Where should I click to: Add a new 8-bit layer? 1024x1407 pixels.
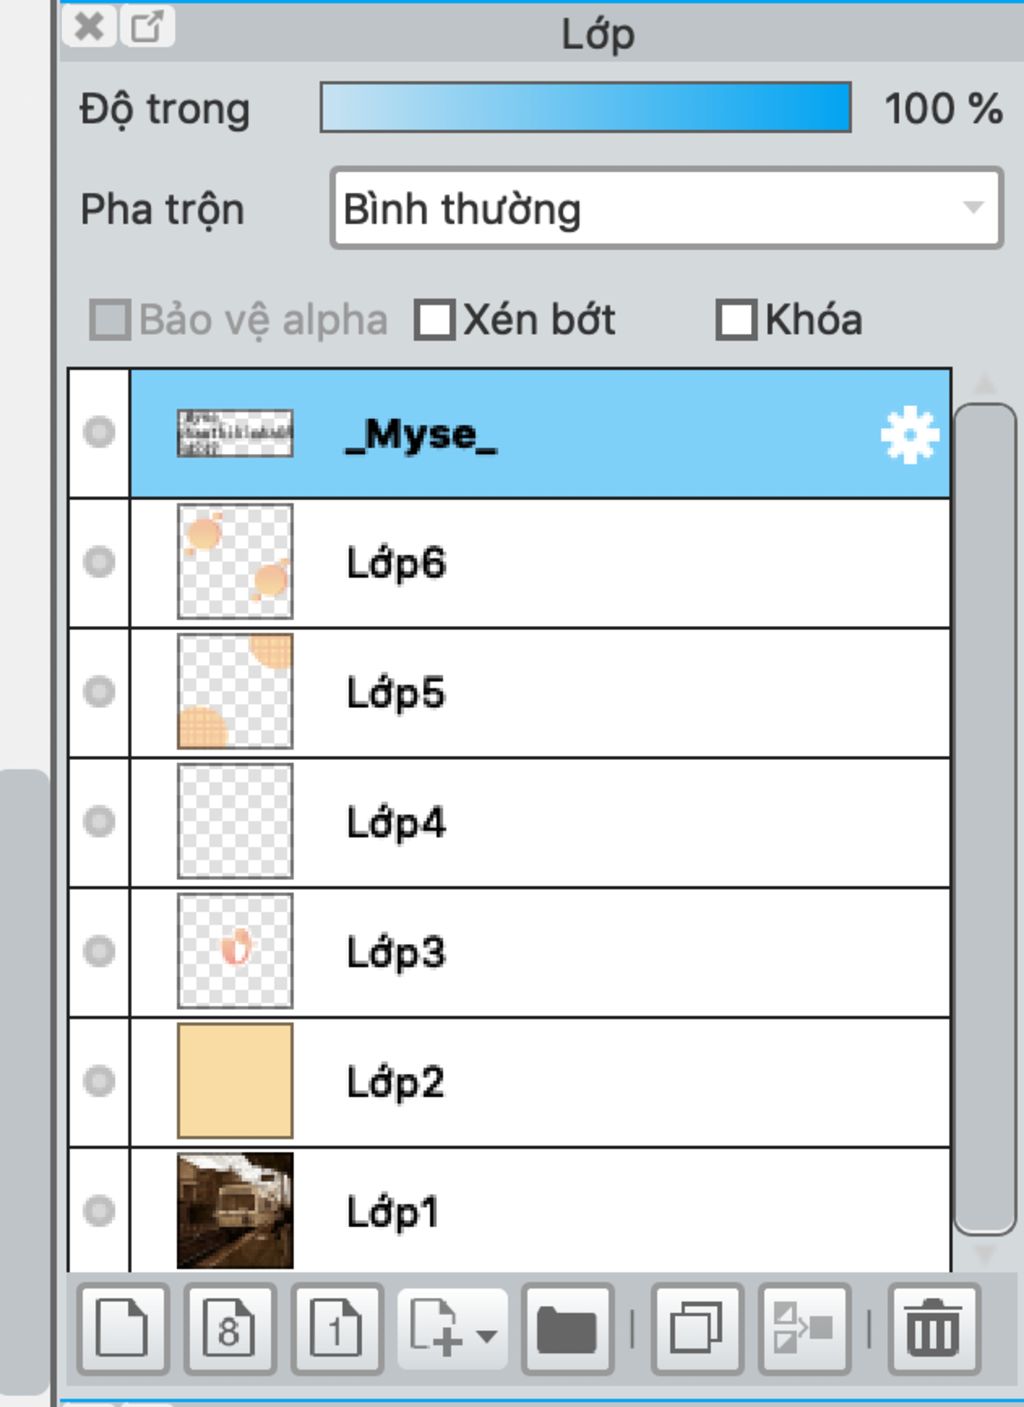coord(229,1329)
